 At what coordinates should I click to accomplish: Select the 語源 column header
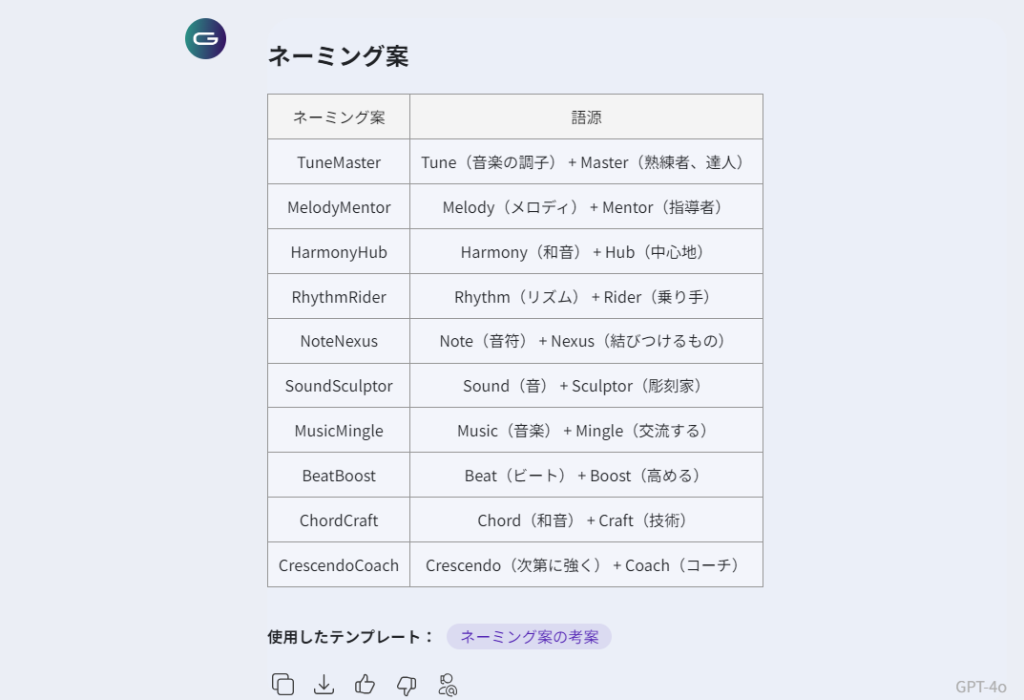point(586,117)
